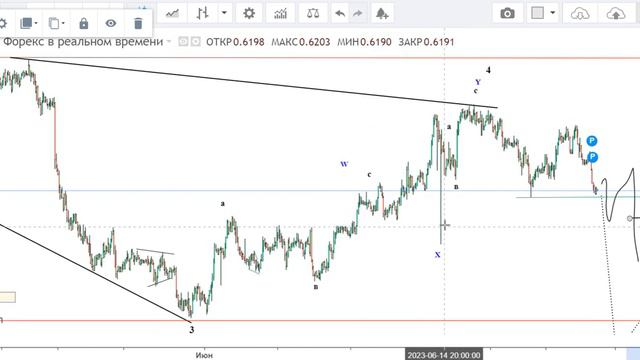Click the lower blue P marker
Viewport: 640px width, 360px height.
pos(592,157)
